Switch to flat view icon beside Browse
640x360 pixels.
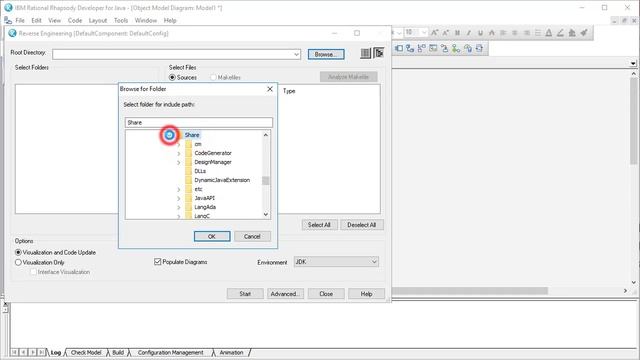[365, 53]
